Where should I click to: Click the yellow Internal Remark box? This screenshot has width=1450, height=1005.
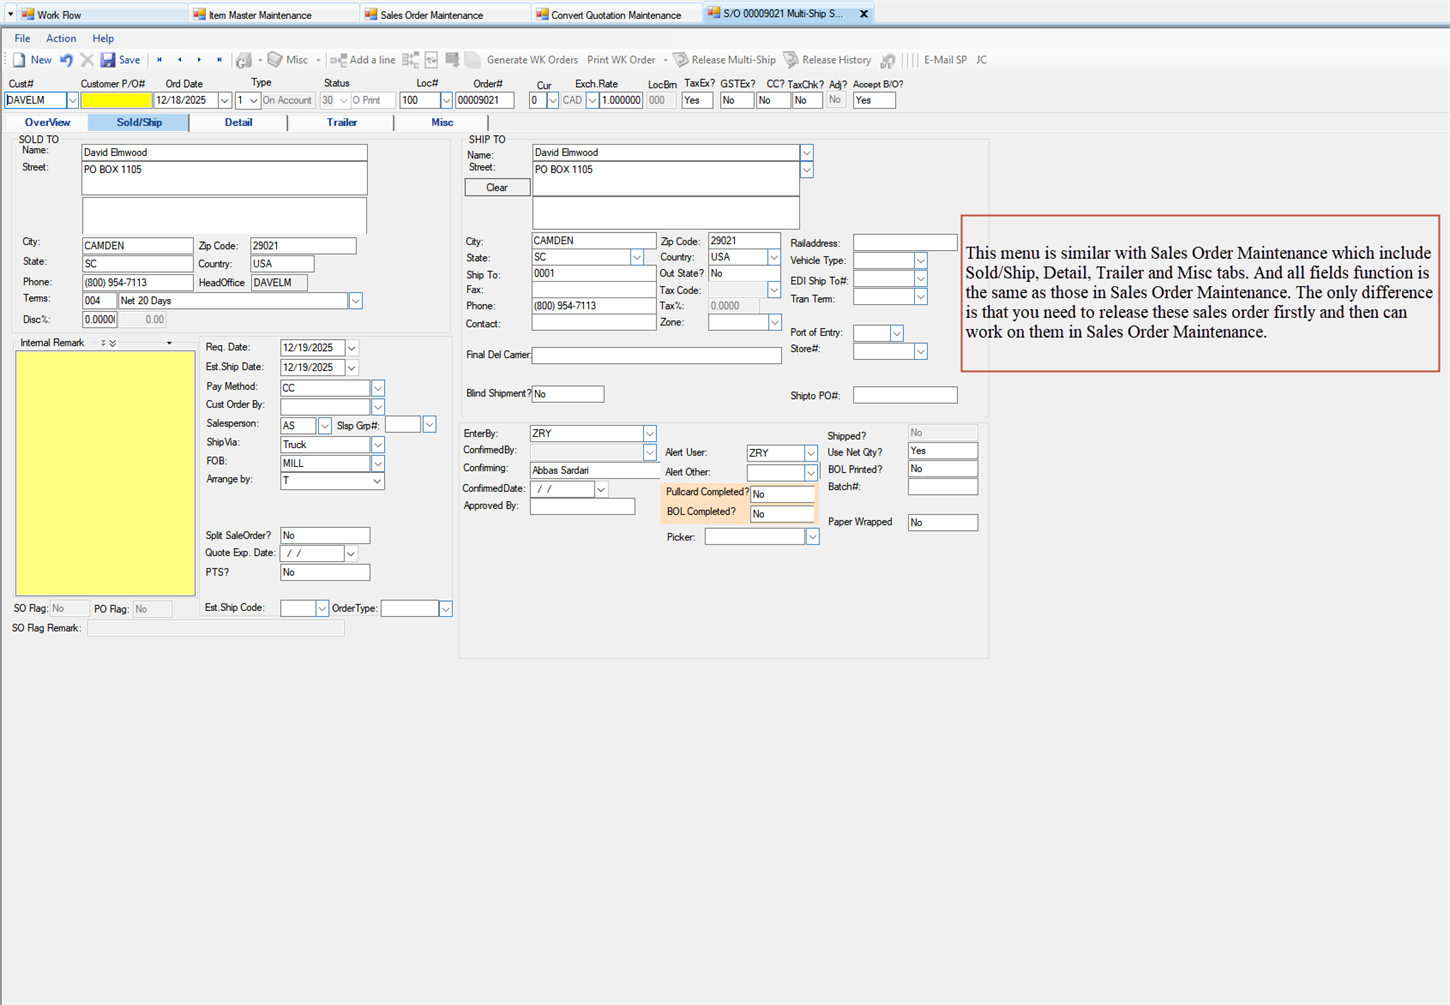click(x=105, y=473)
